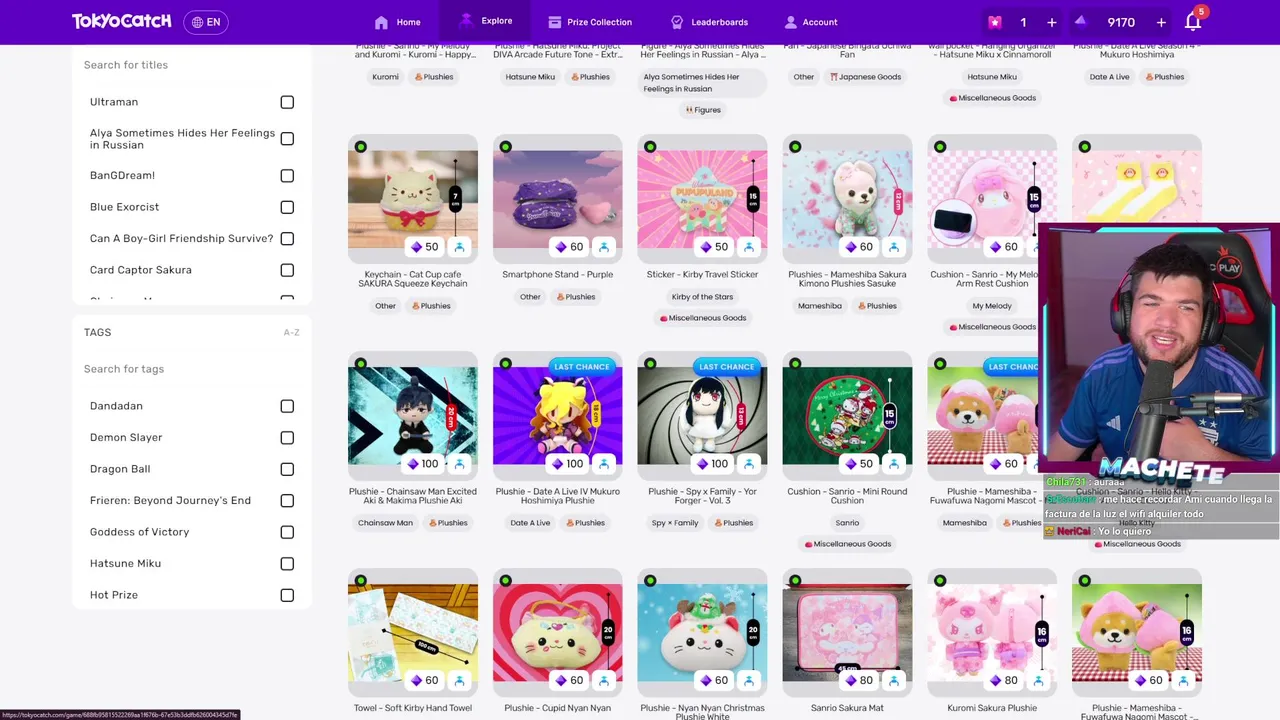Click play icon on Kuromi Sakura Plushie

pos(1039,680)
